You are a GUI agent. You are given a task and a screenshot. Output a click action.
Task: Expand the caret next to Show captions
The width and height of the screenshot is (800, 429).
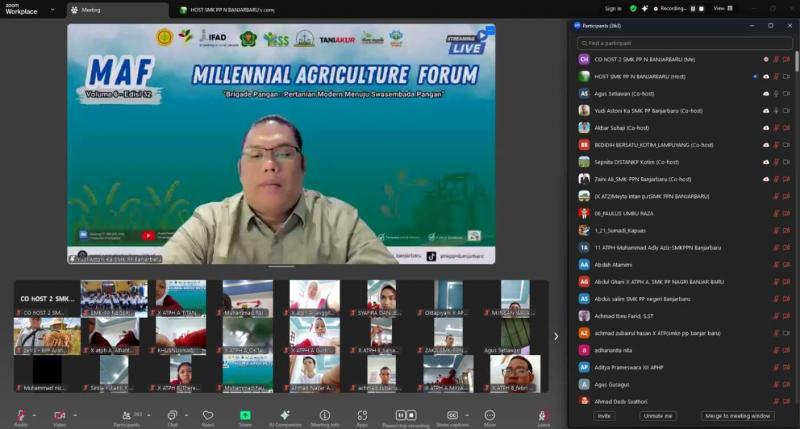(467, 415)
